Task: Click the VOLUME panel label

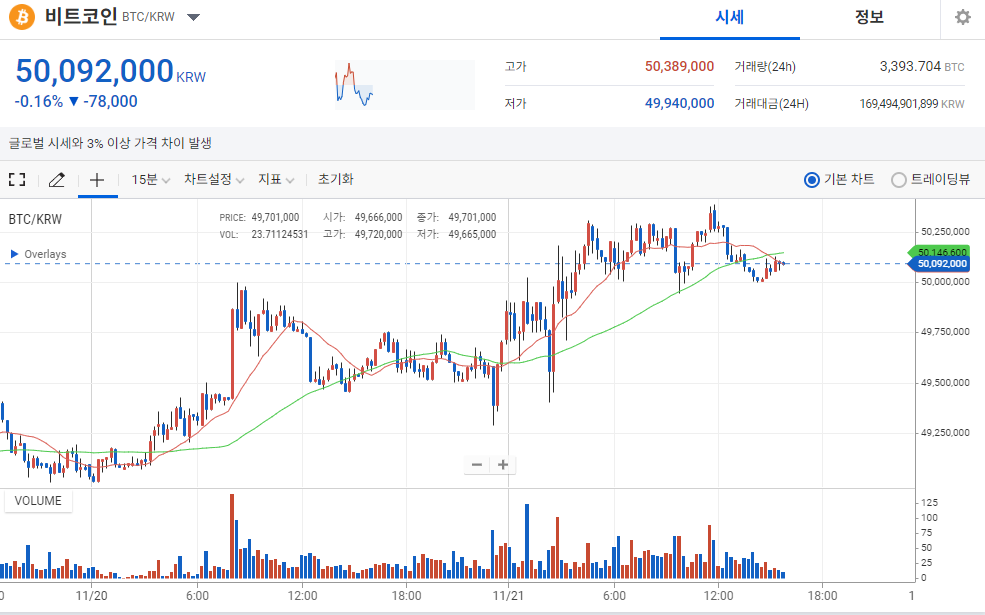Action: coord(38,501)
